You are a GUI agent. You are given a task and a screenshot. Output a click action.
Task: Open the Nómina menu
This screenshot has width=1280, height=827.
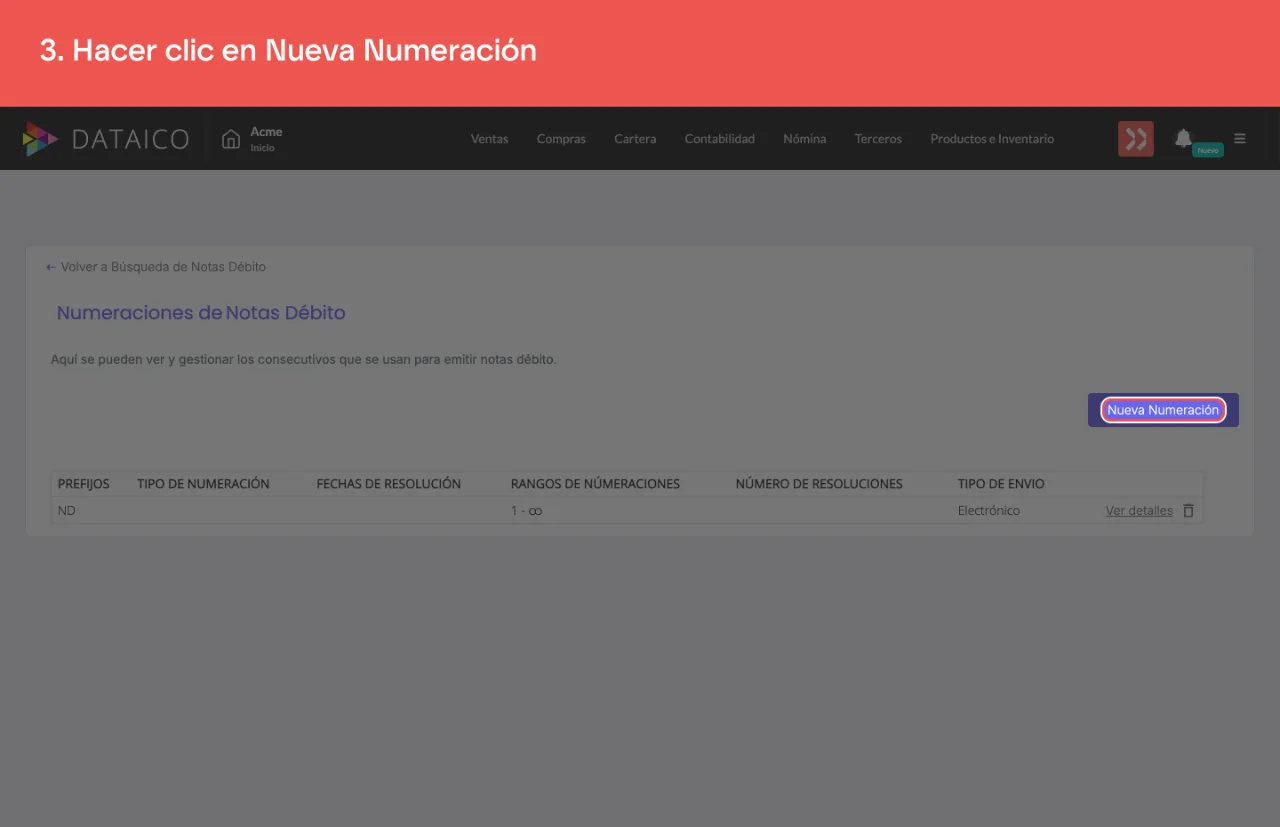tap(805, 139)
